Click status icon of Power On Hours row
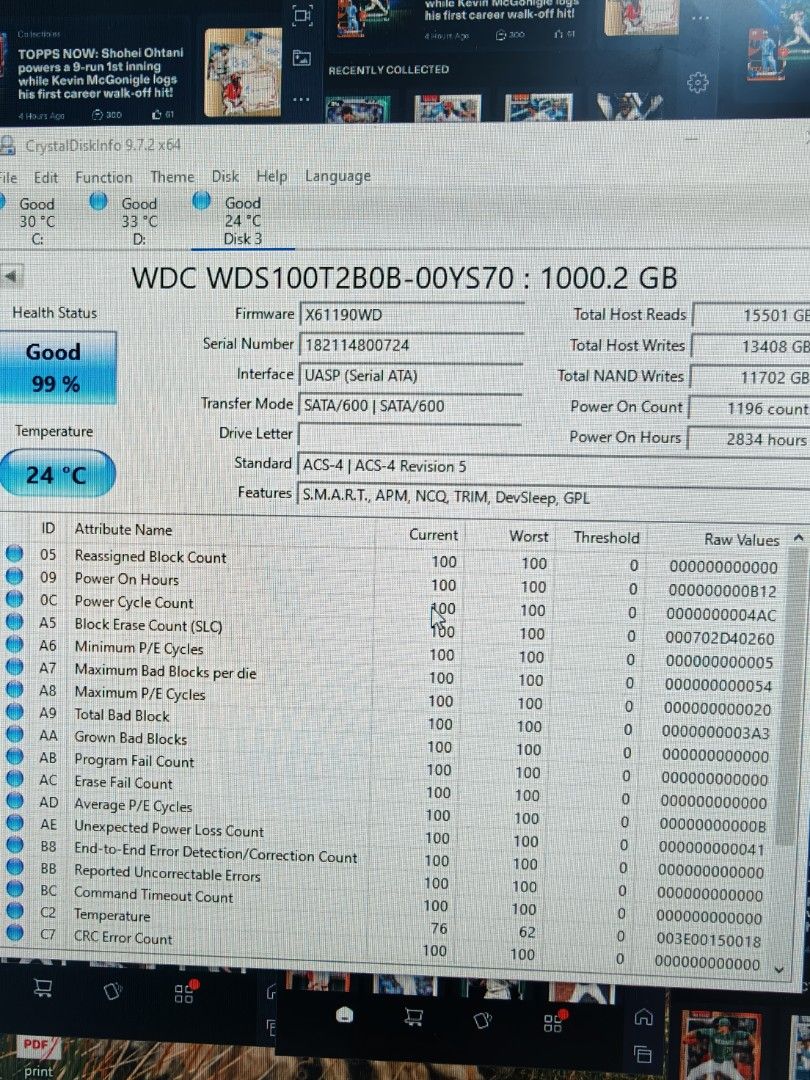The height and width of the screenshot is (1080, 810). click(14, 577)
